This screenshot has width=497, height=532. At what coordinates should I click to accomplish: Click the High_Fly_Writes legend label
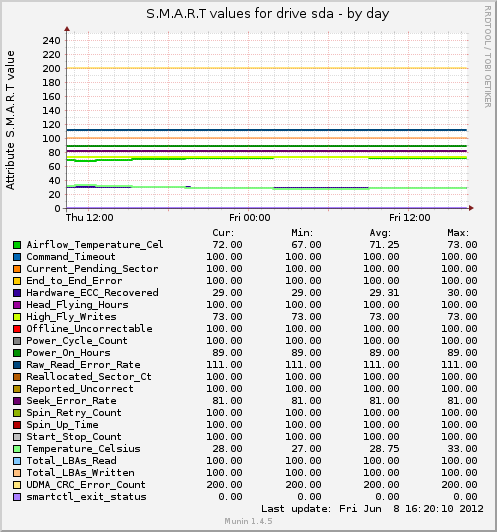72,317
